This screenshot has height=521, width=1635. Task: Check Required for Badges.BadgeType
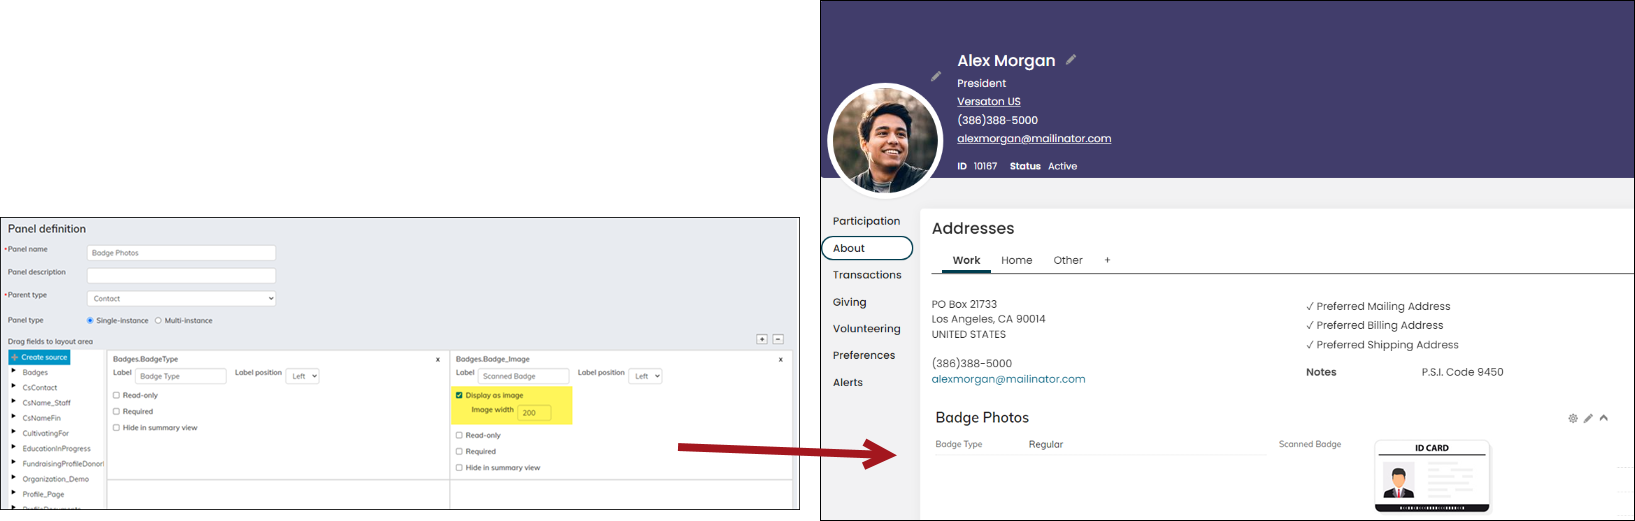(x=116, y=411)
